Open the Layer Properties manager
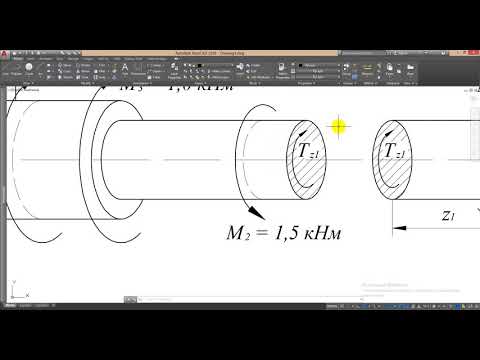Image resolution: width=480 pixels, height=360 pixels. click(174, 70)
